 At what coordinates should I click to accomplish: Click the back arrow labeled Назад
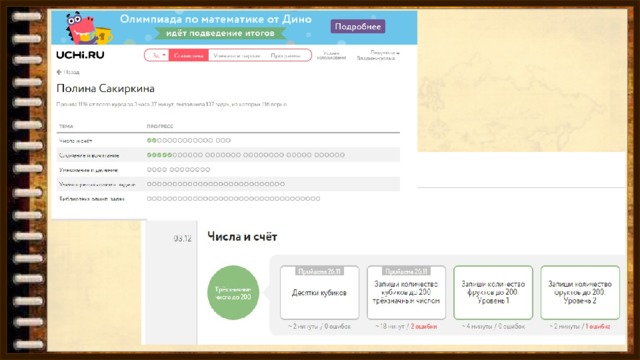pyautogui.click(x=68, y=72)
